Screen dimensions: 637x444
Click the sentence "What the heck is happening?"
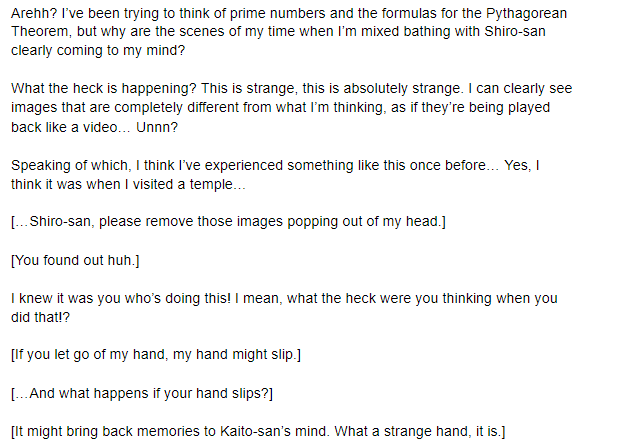pos(104,89)
